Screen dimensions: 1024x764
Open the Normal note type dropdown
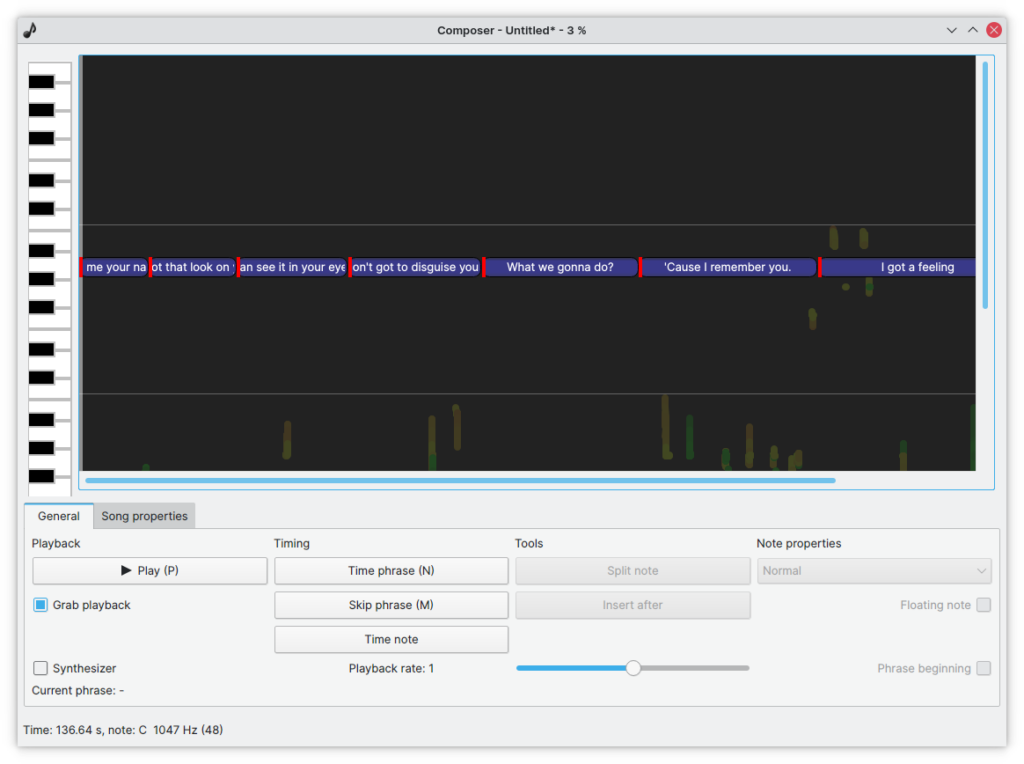874,571
